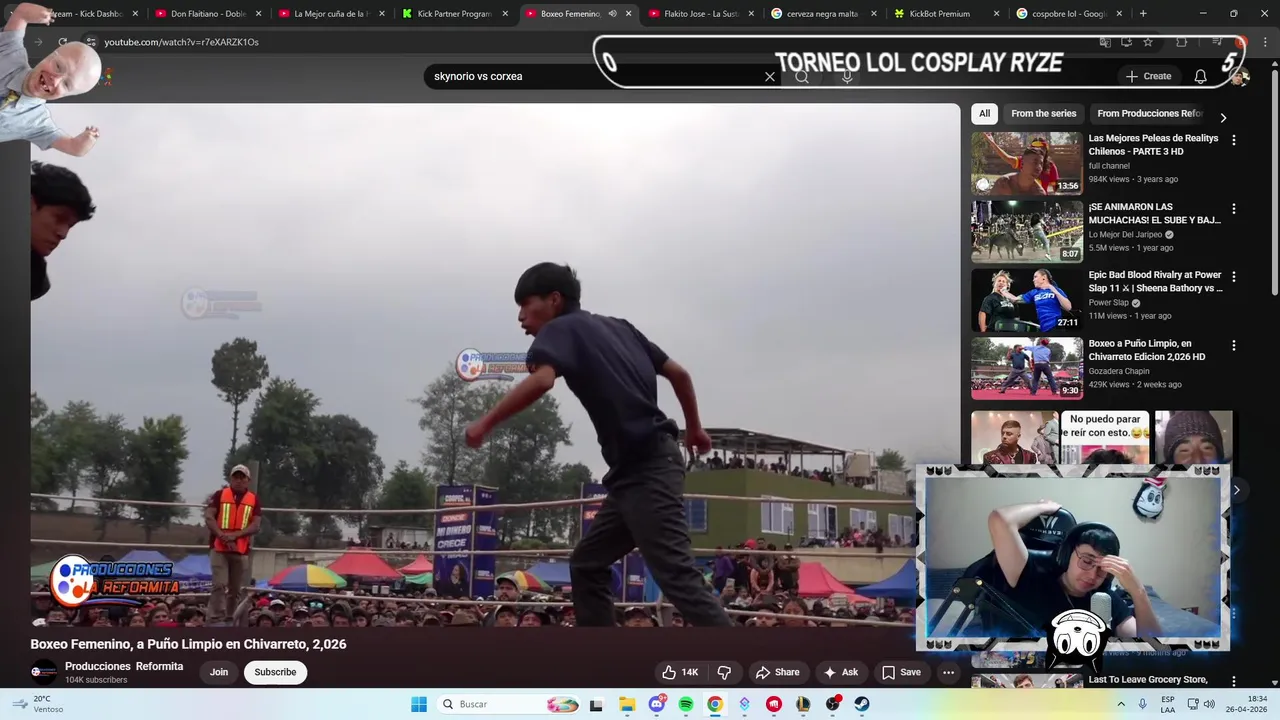The height and width of the screenshot is (720, 1280).
Task: Run search with the magnifier icon
Action: (802, 76)
